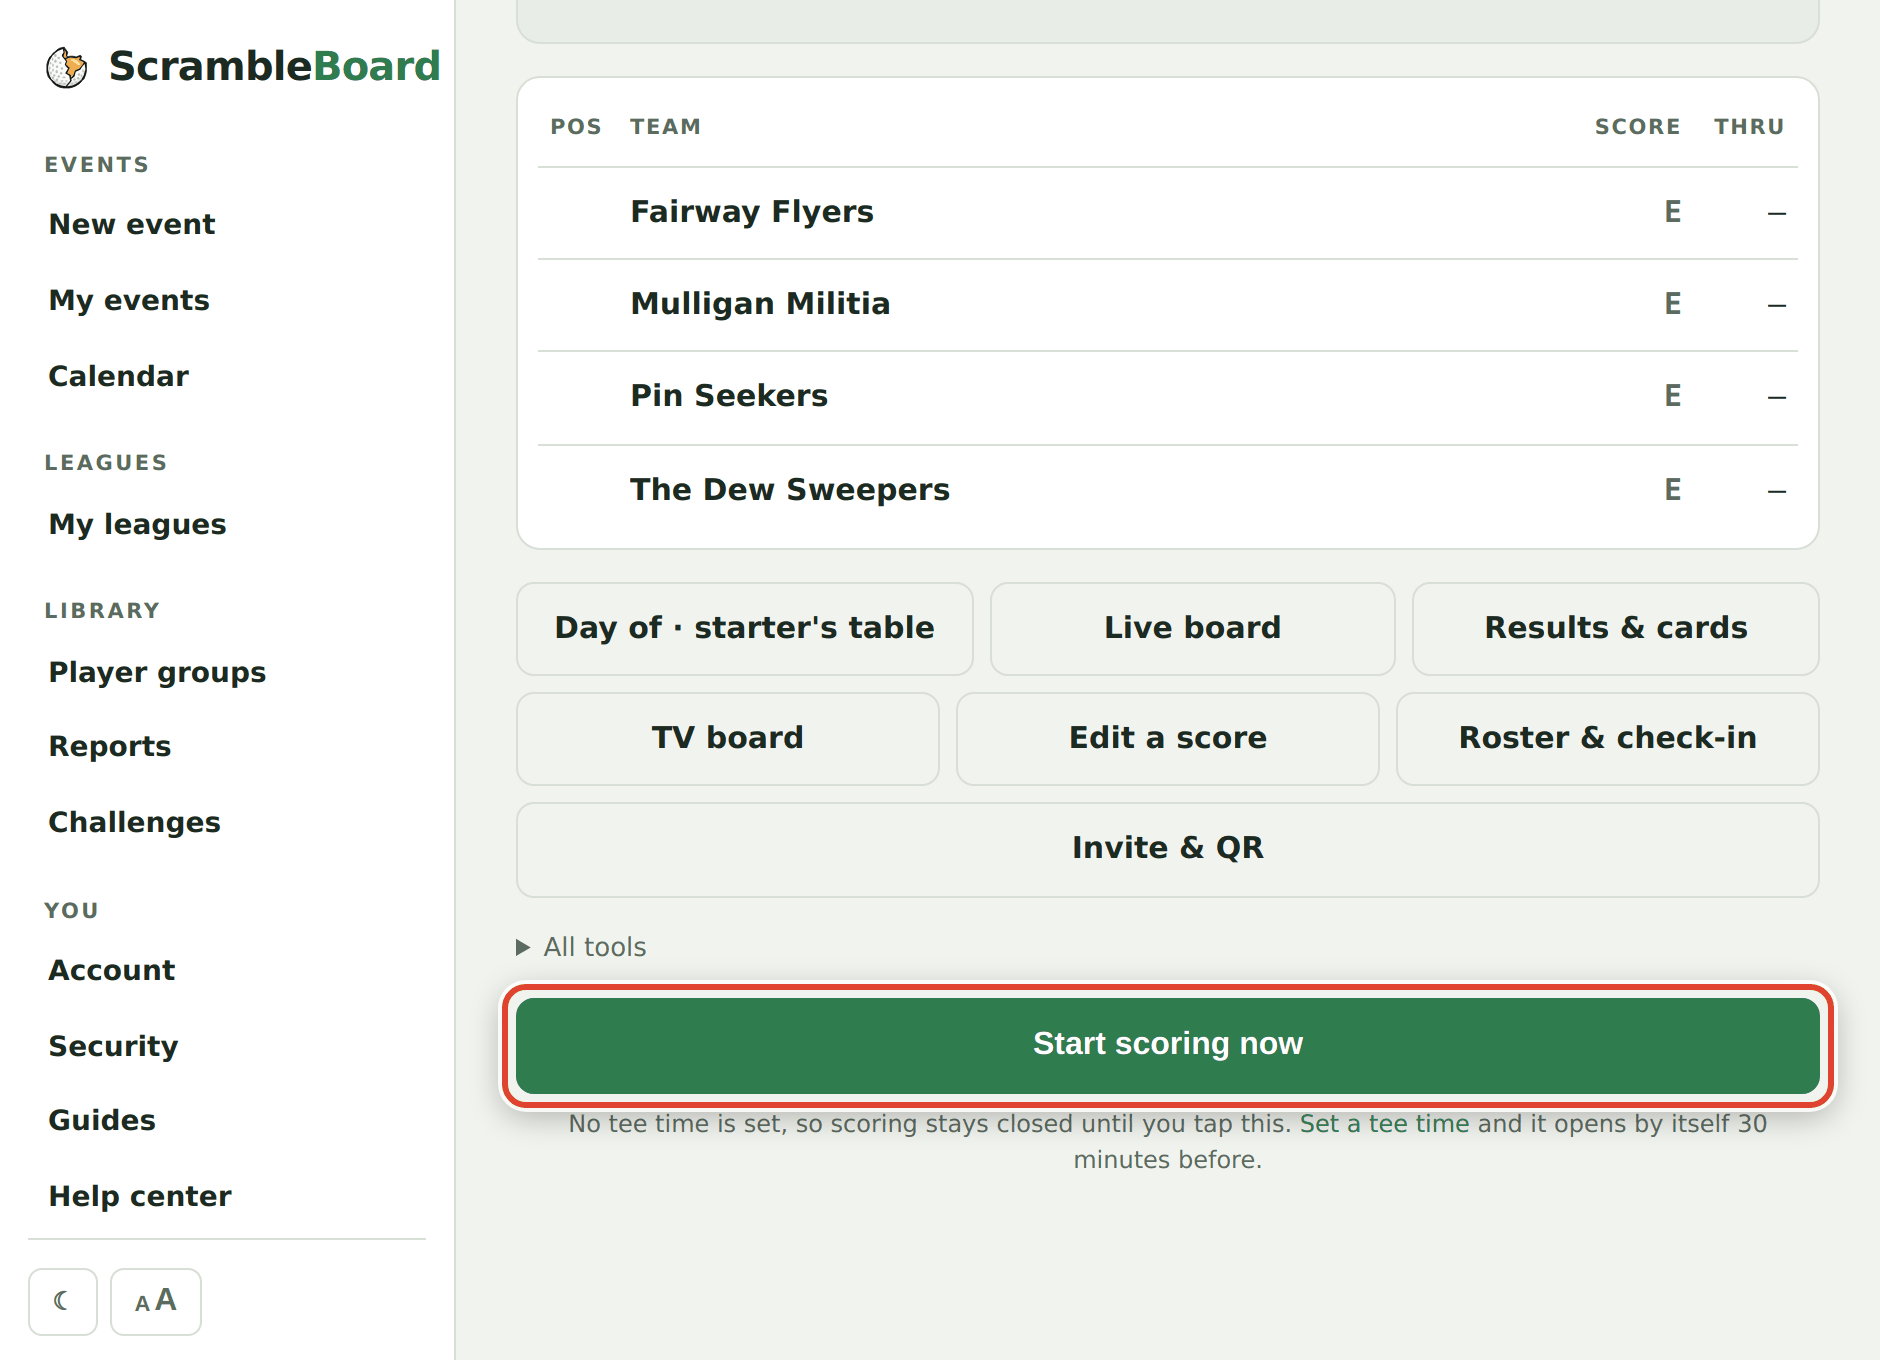Screen dimensions: 1880x1360
Task: Open the TV board
Action: pos(728,739)
